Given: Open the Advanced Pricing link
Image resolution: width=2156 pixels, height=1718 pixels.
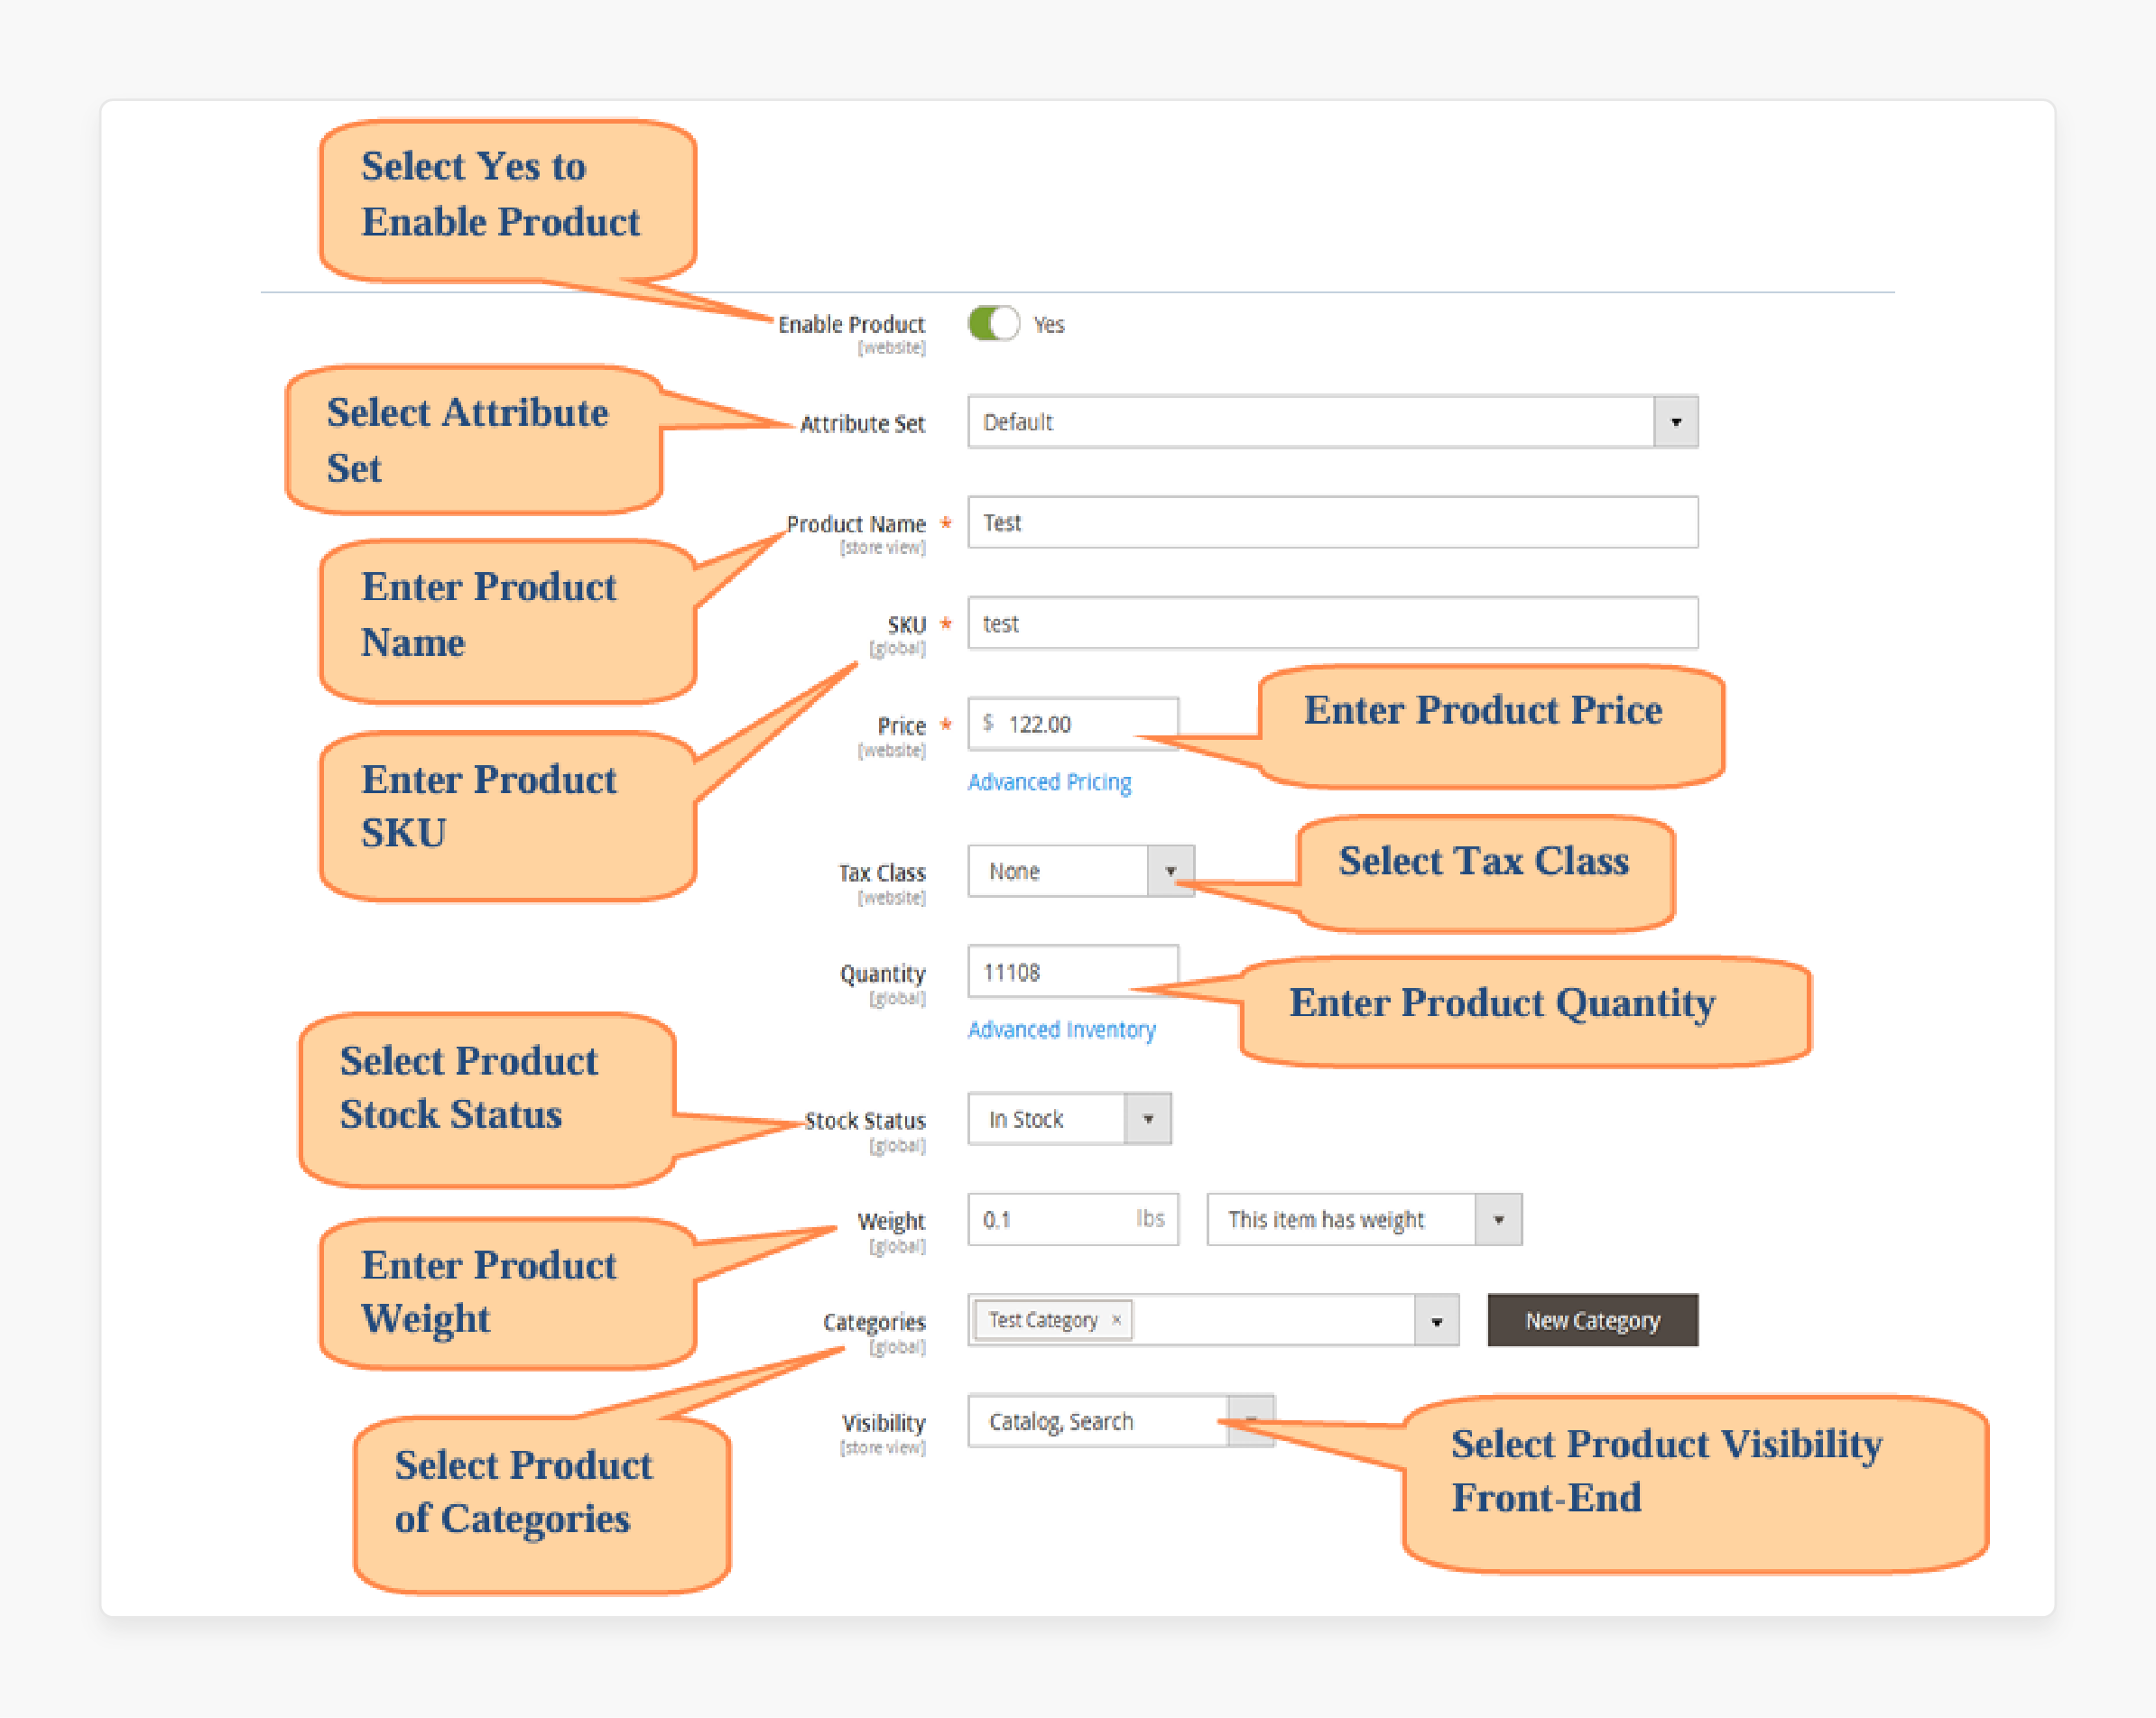Looking at the screenshot, I should pyautogui.click(x=1049, y=782).
